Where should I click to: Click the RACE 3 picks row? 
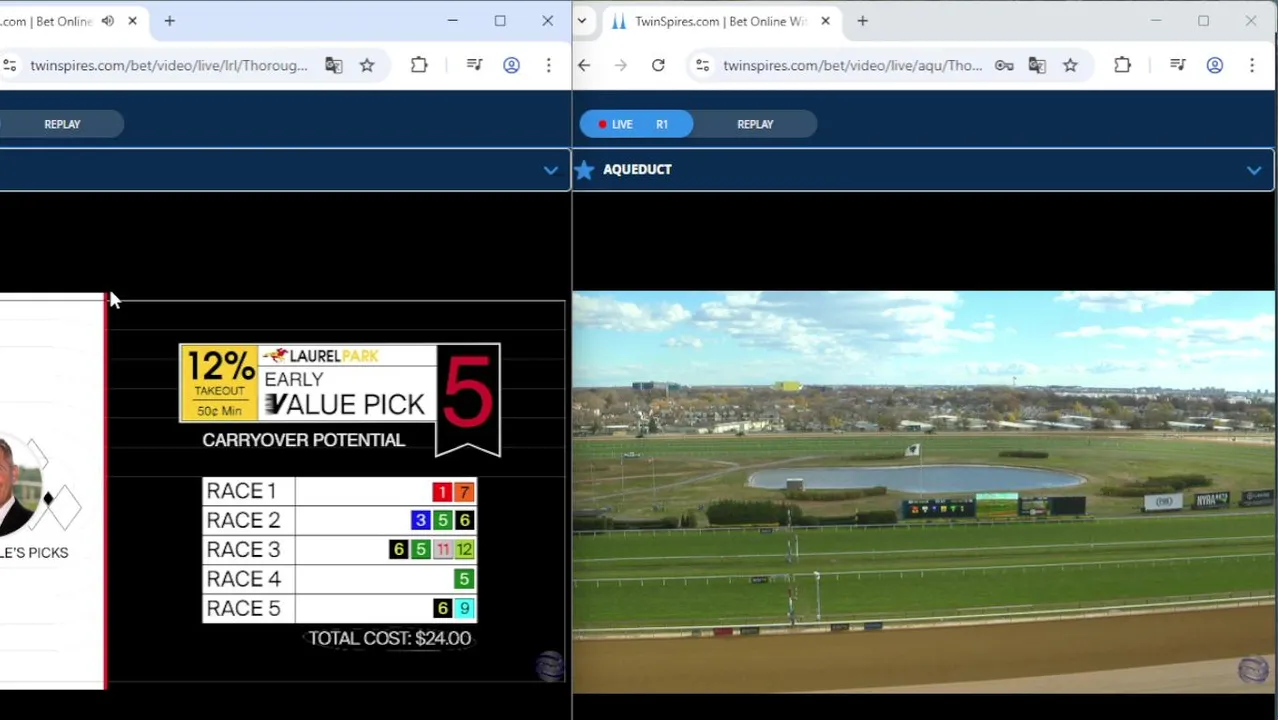[x=340, y=549]
